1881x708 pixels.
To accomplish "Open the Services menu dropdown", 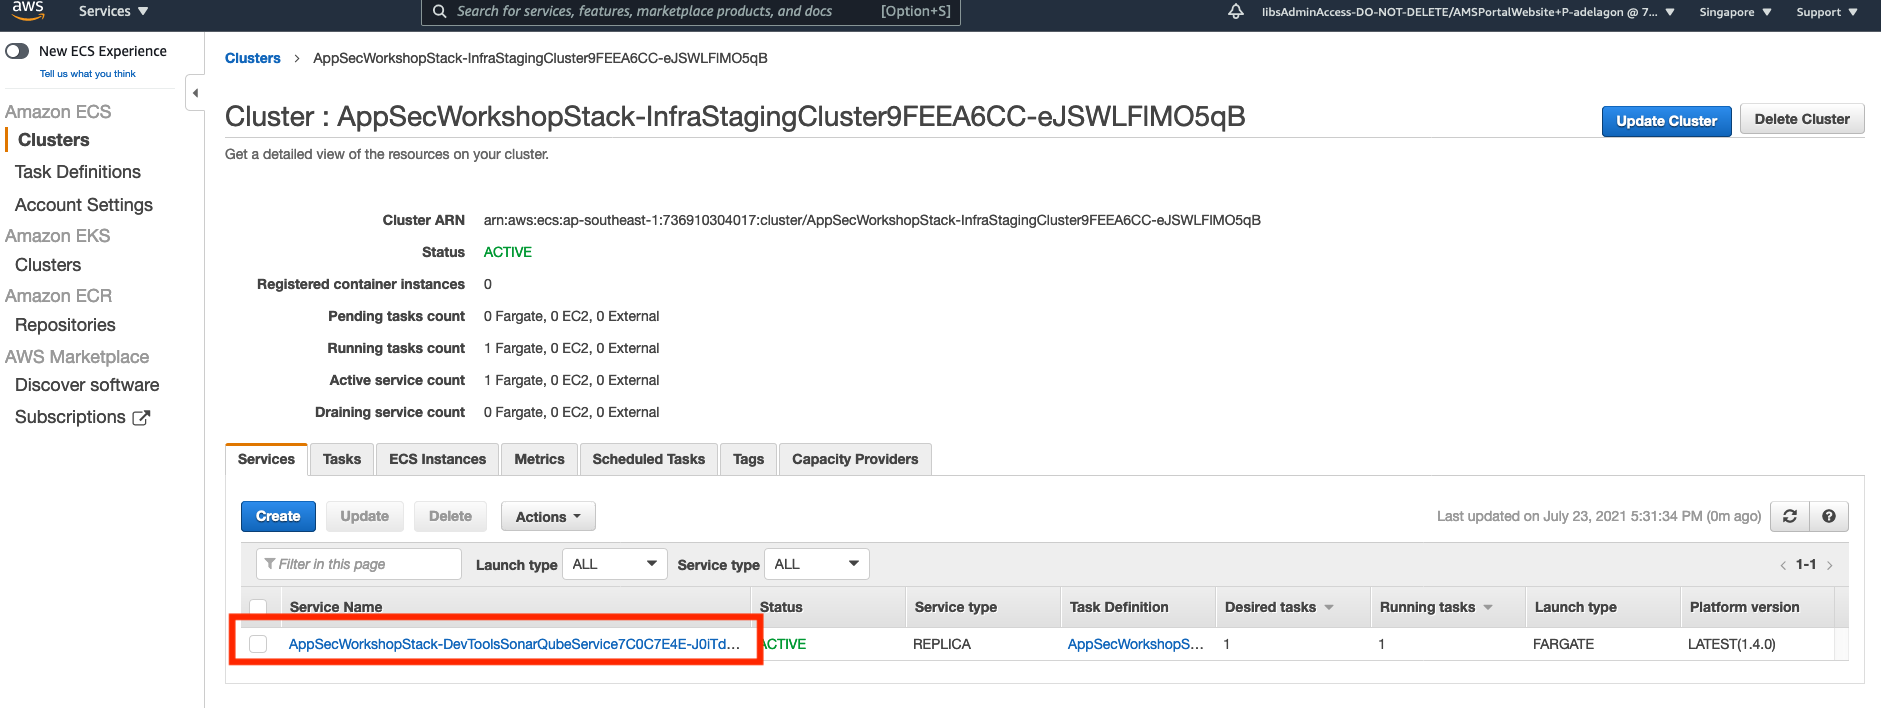I will [x=113, y=11].
